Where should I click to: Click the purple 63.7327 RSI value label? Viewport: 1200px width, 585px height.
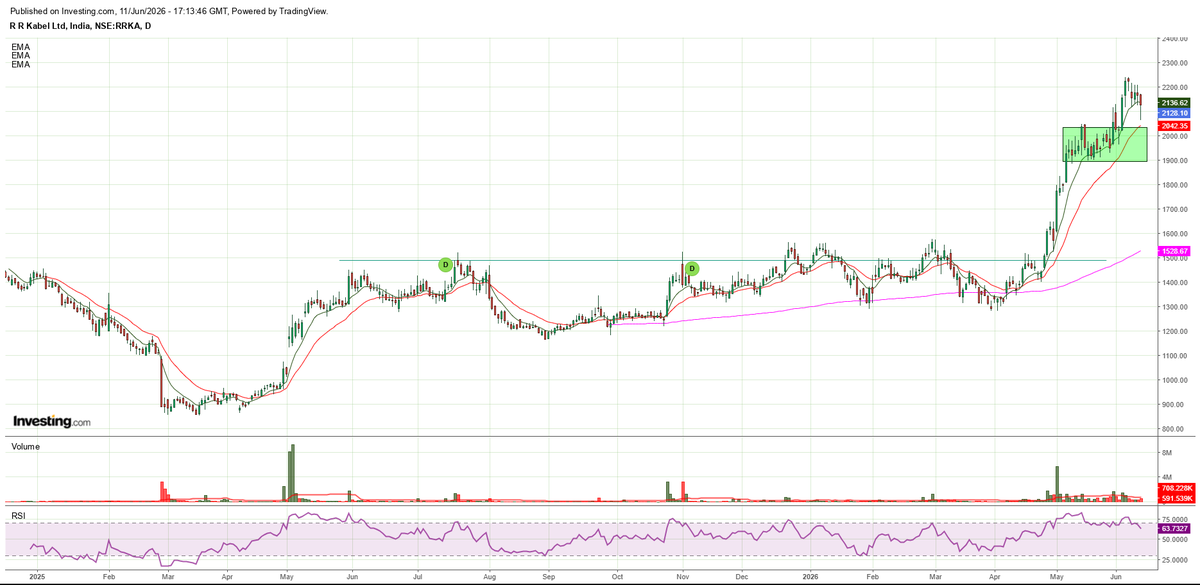pyautogui.click(x=1173, y=527)
